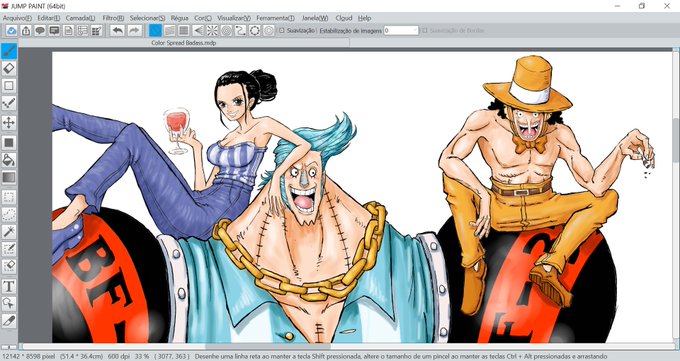Screen dimensions: 680x361
Task: Select the Dot tool
Action: click(x=9, y=86)
